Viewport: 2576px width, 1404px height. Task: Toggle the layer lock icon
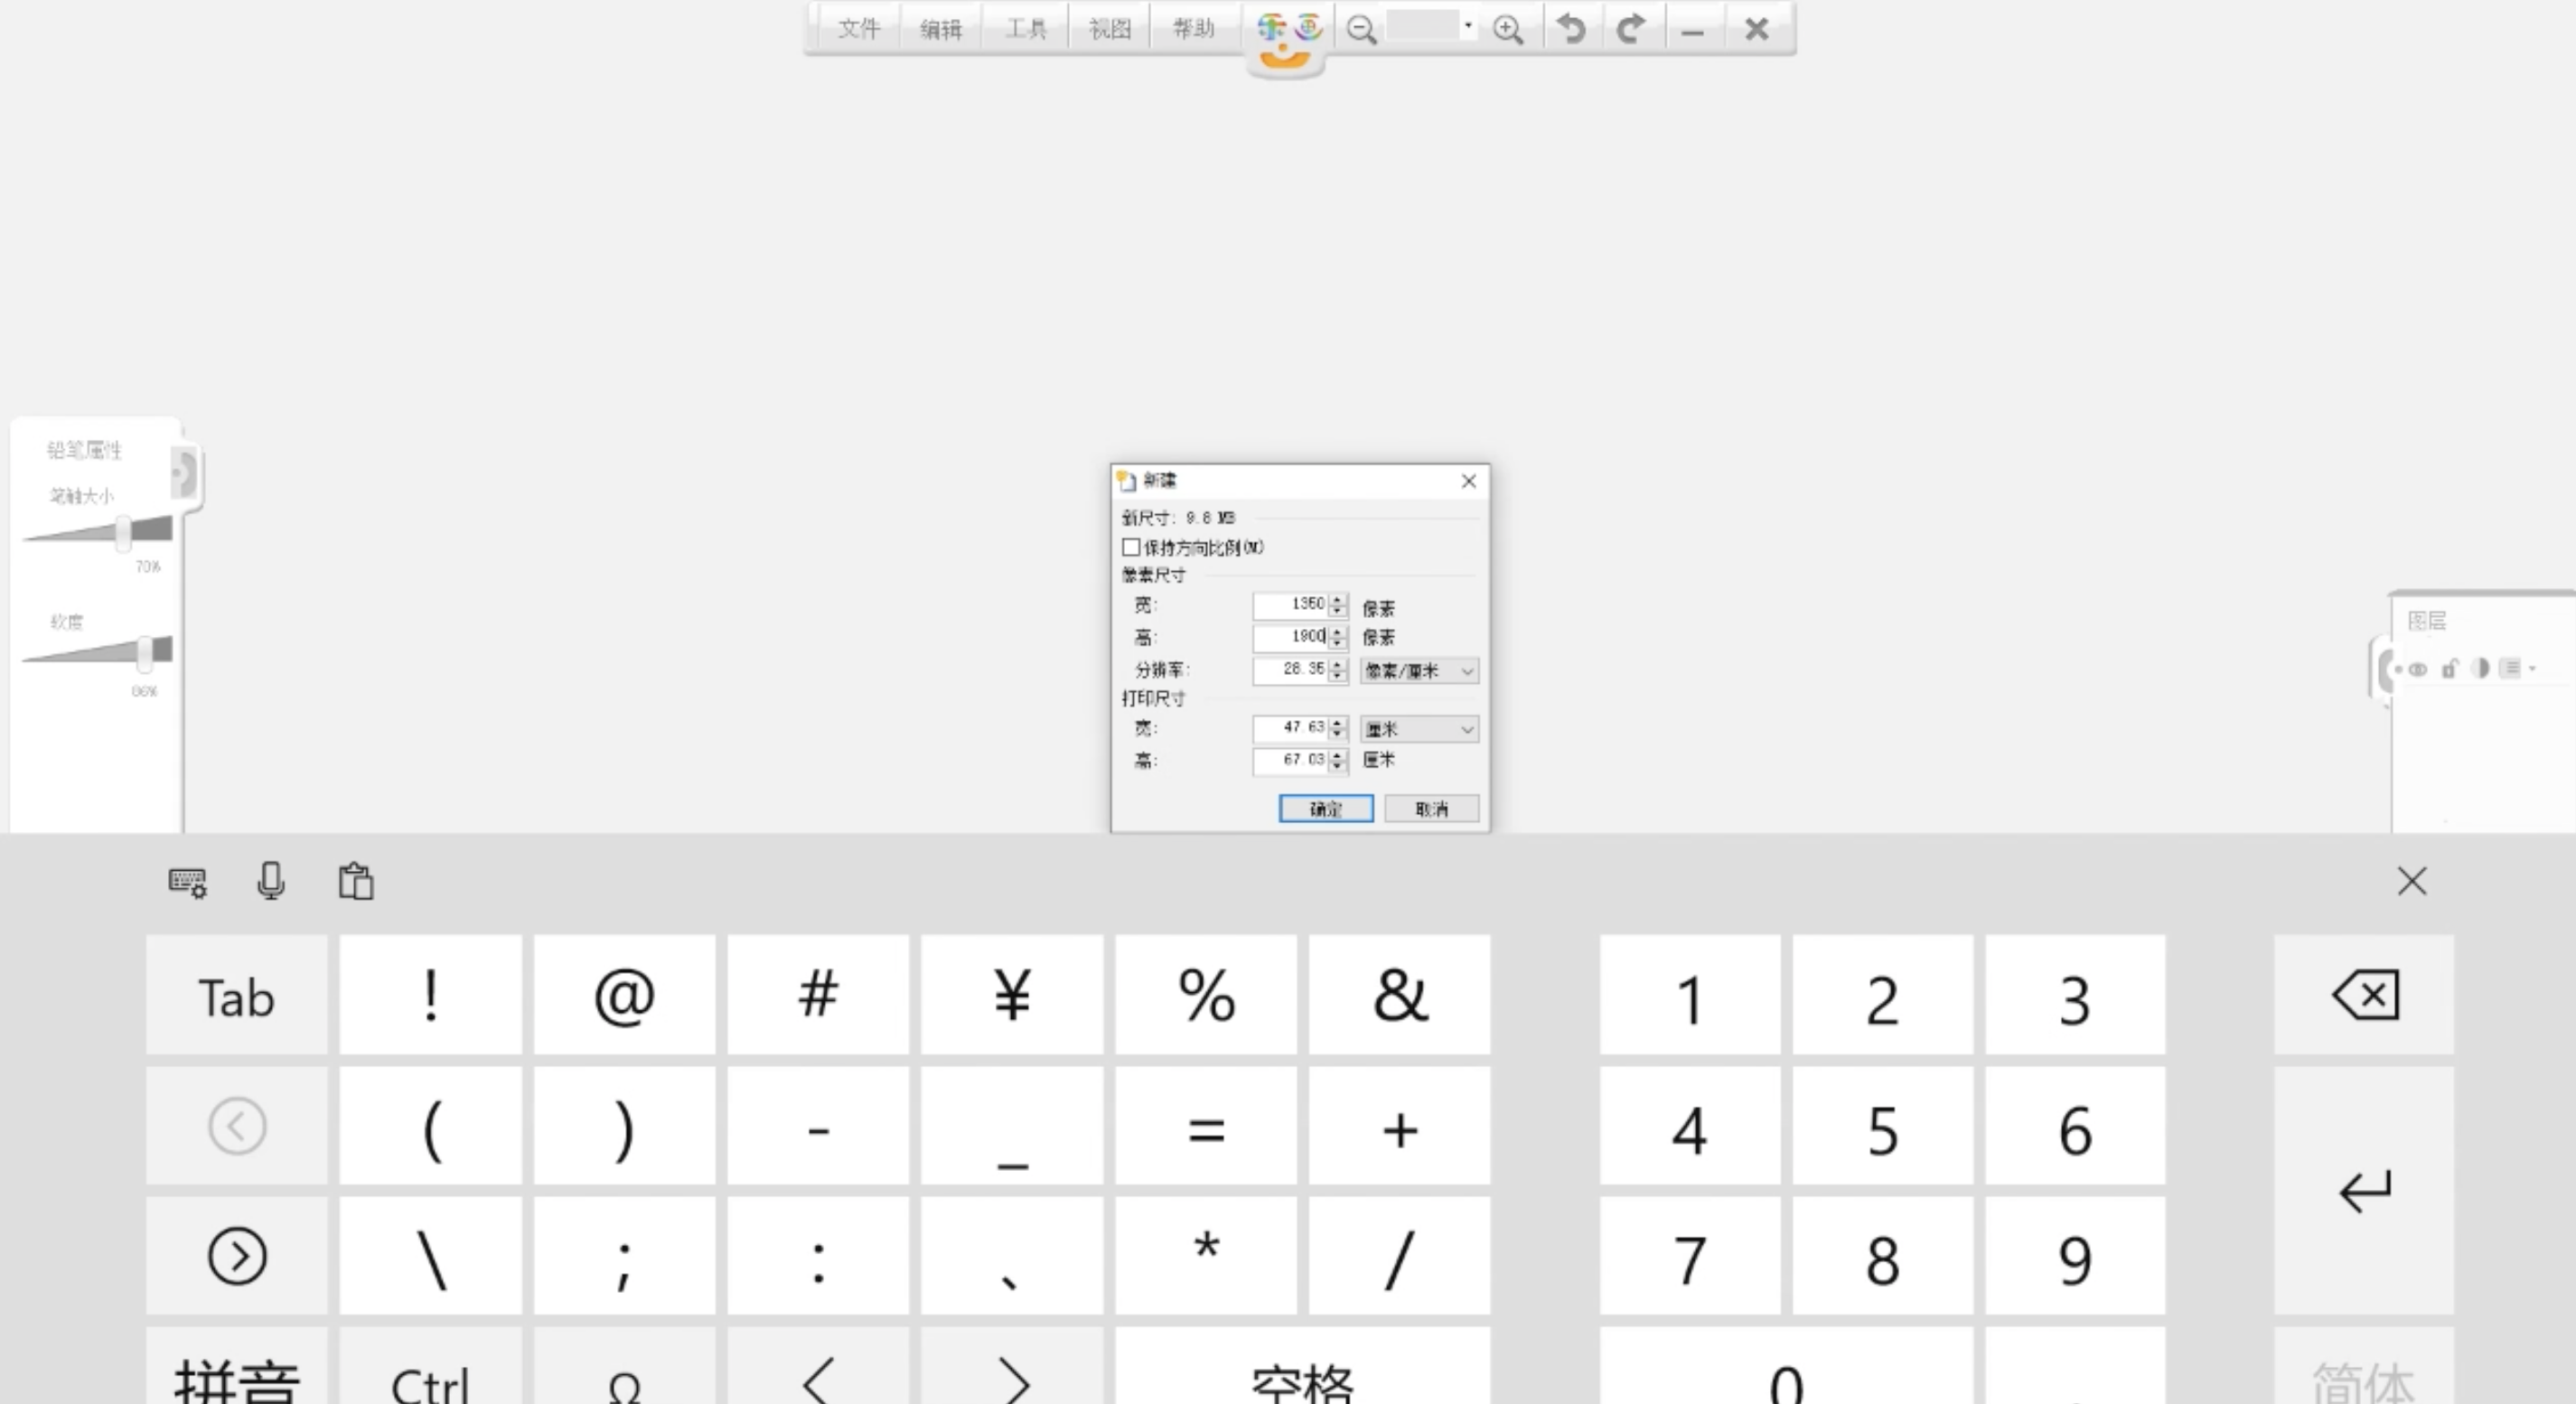click(2449, 669)
